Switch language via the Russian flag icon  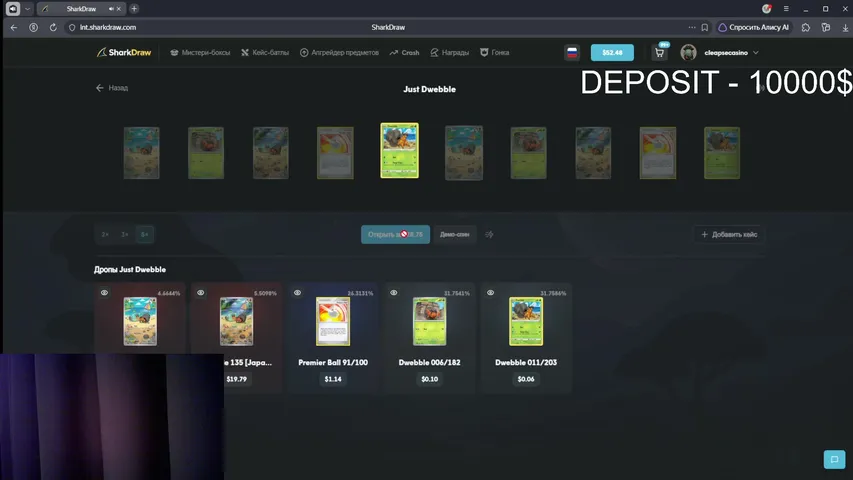[x=572, y=53]
